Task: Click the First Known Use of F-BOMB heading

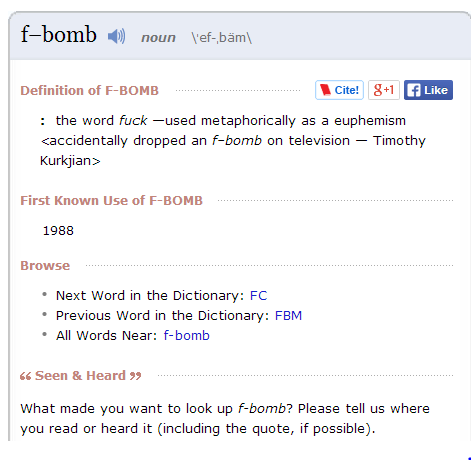Action: click(x=112, y=201)
